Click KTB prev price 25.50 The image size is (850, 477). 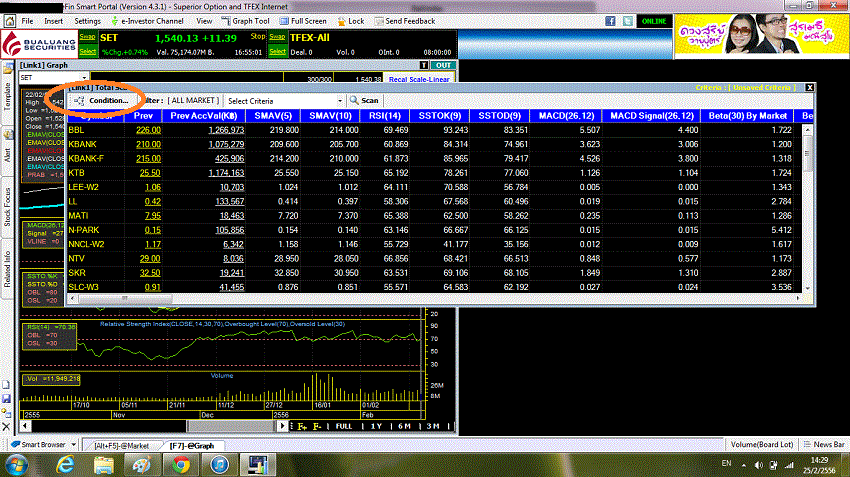click(150, 173)
